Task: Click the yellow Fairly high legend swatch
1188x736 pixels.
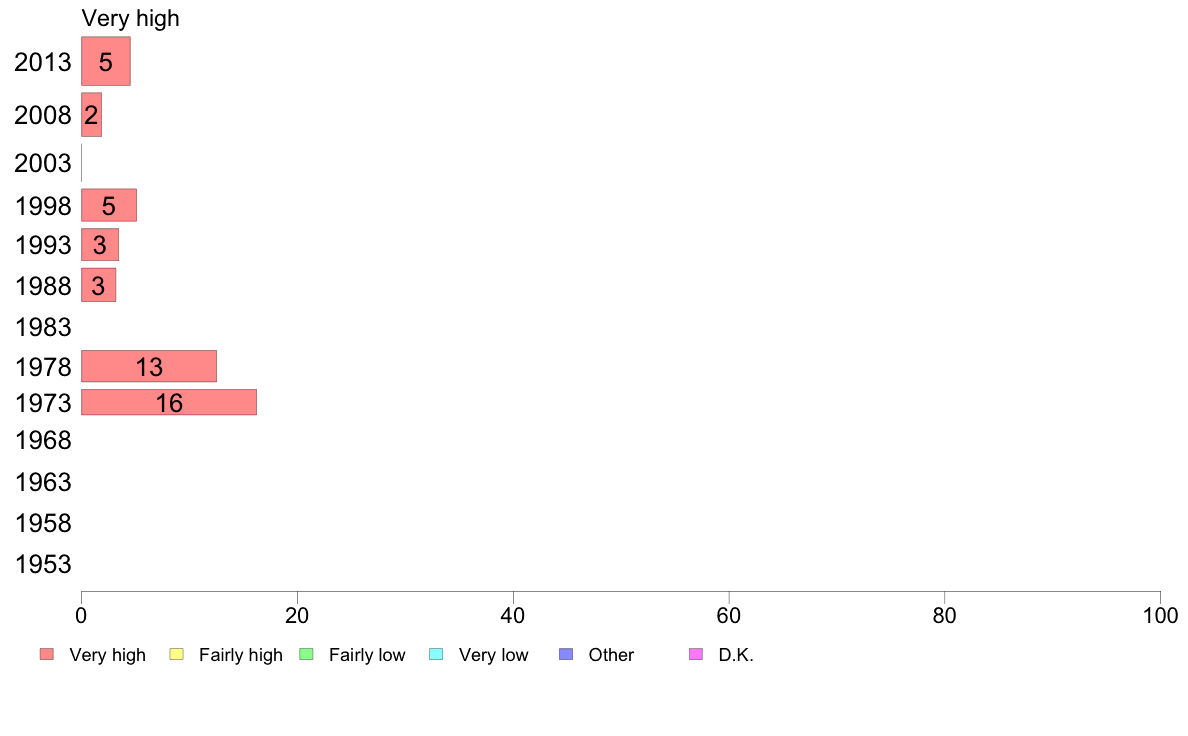Action: [177, 654]
